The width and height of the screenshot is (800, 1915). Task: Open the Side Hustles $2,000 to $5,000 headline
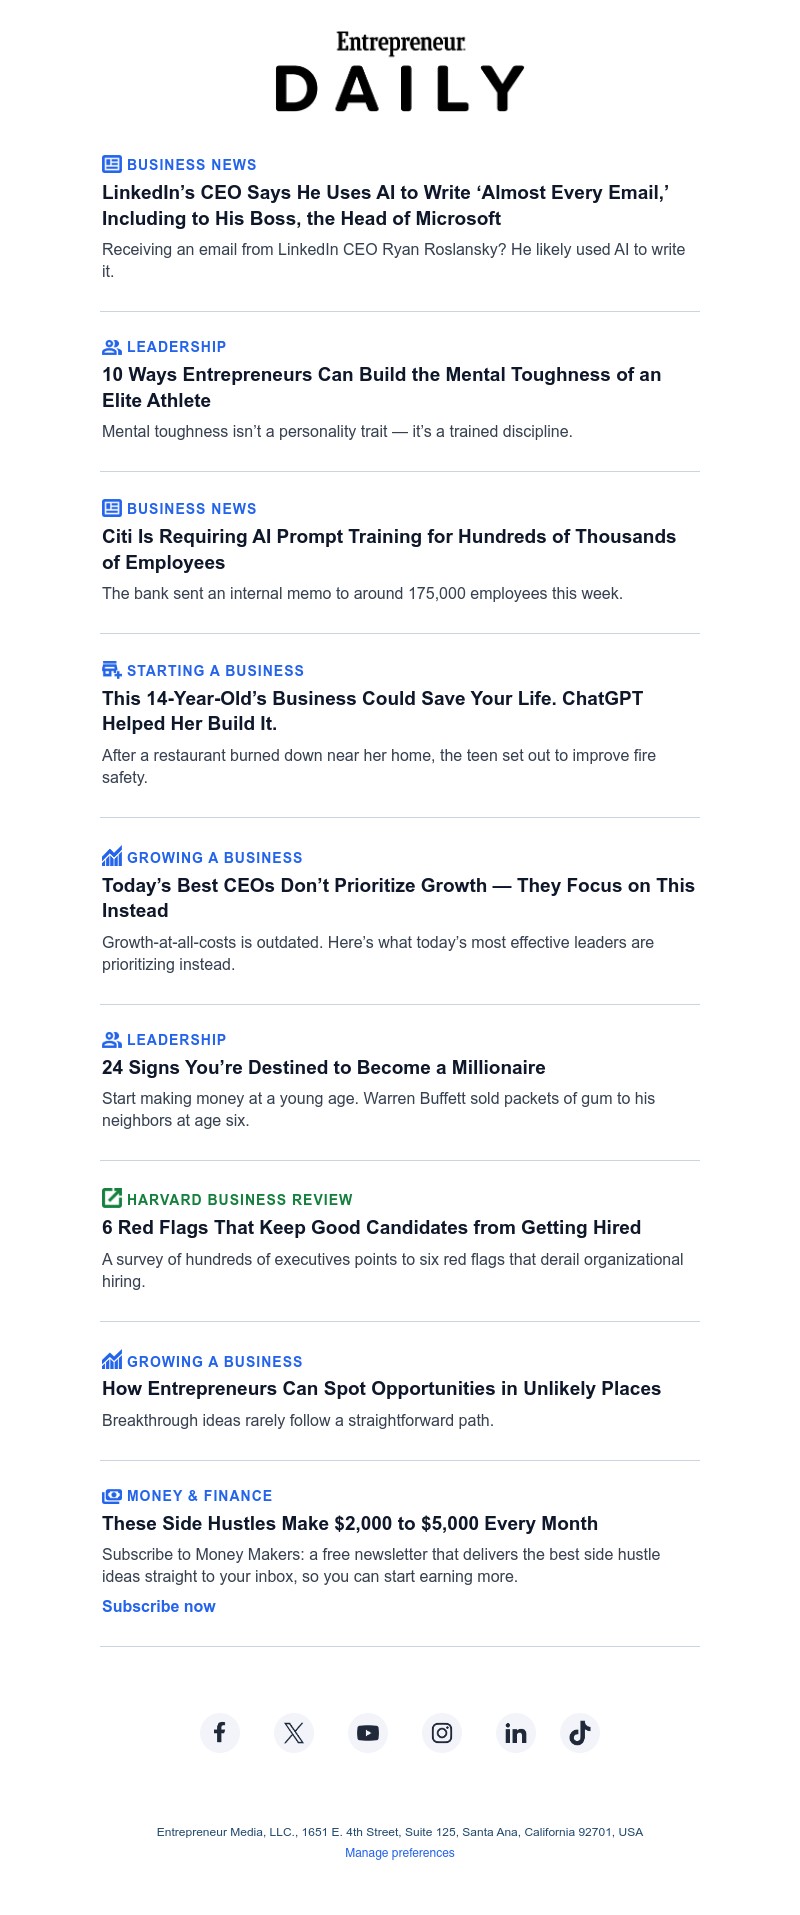click(x=350, y=1523)
